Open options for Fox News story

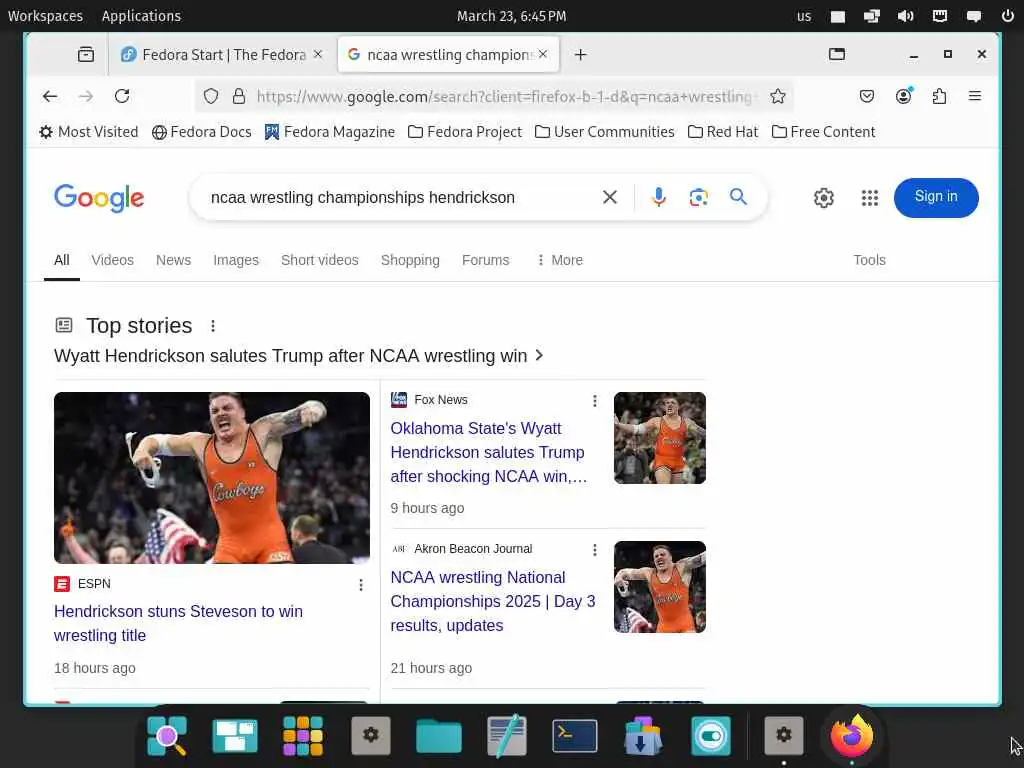(594, 401)
